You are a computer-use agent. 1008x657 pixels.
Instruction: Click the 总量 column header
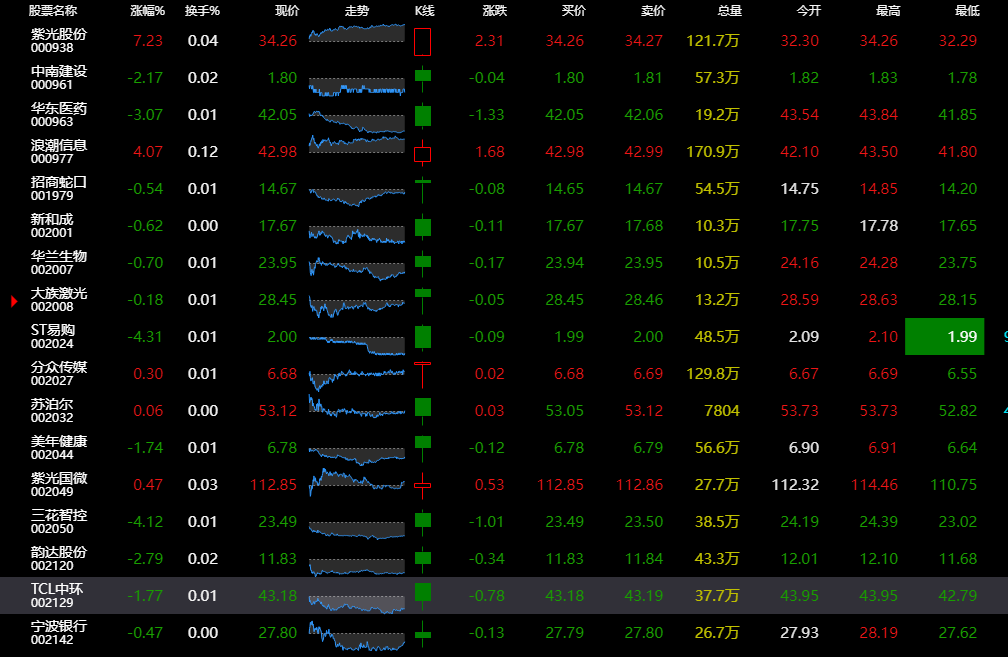(730, 11)
